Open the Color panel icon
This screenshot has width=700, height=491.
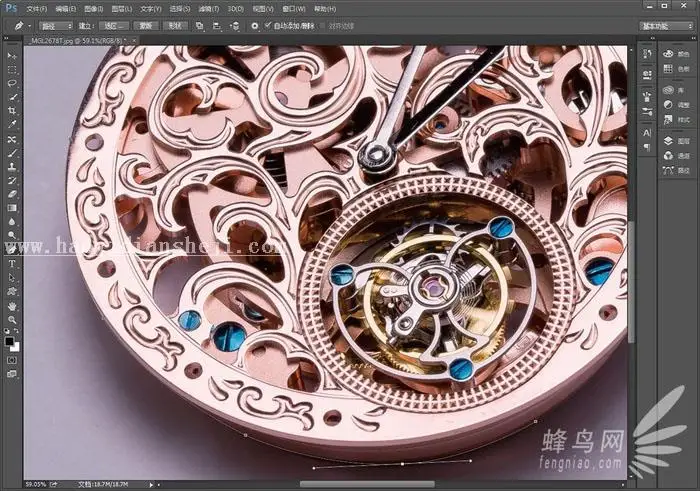(x=668, y=54)
